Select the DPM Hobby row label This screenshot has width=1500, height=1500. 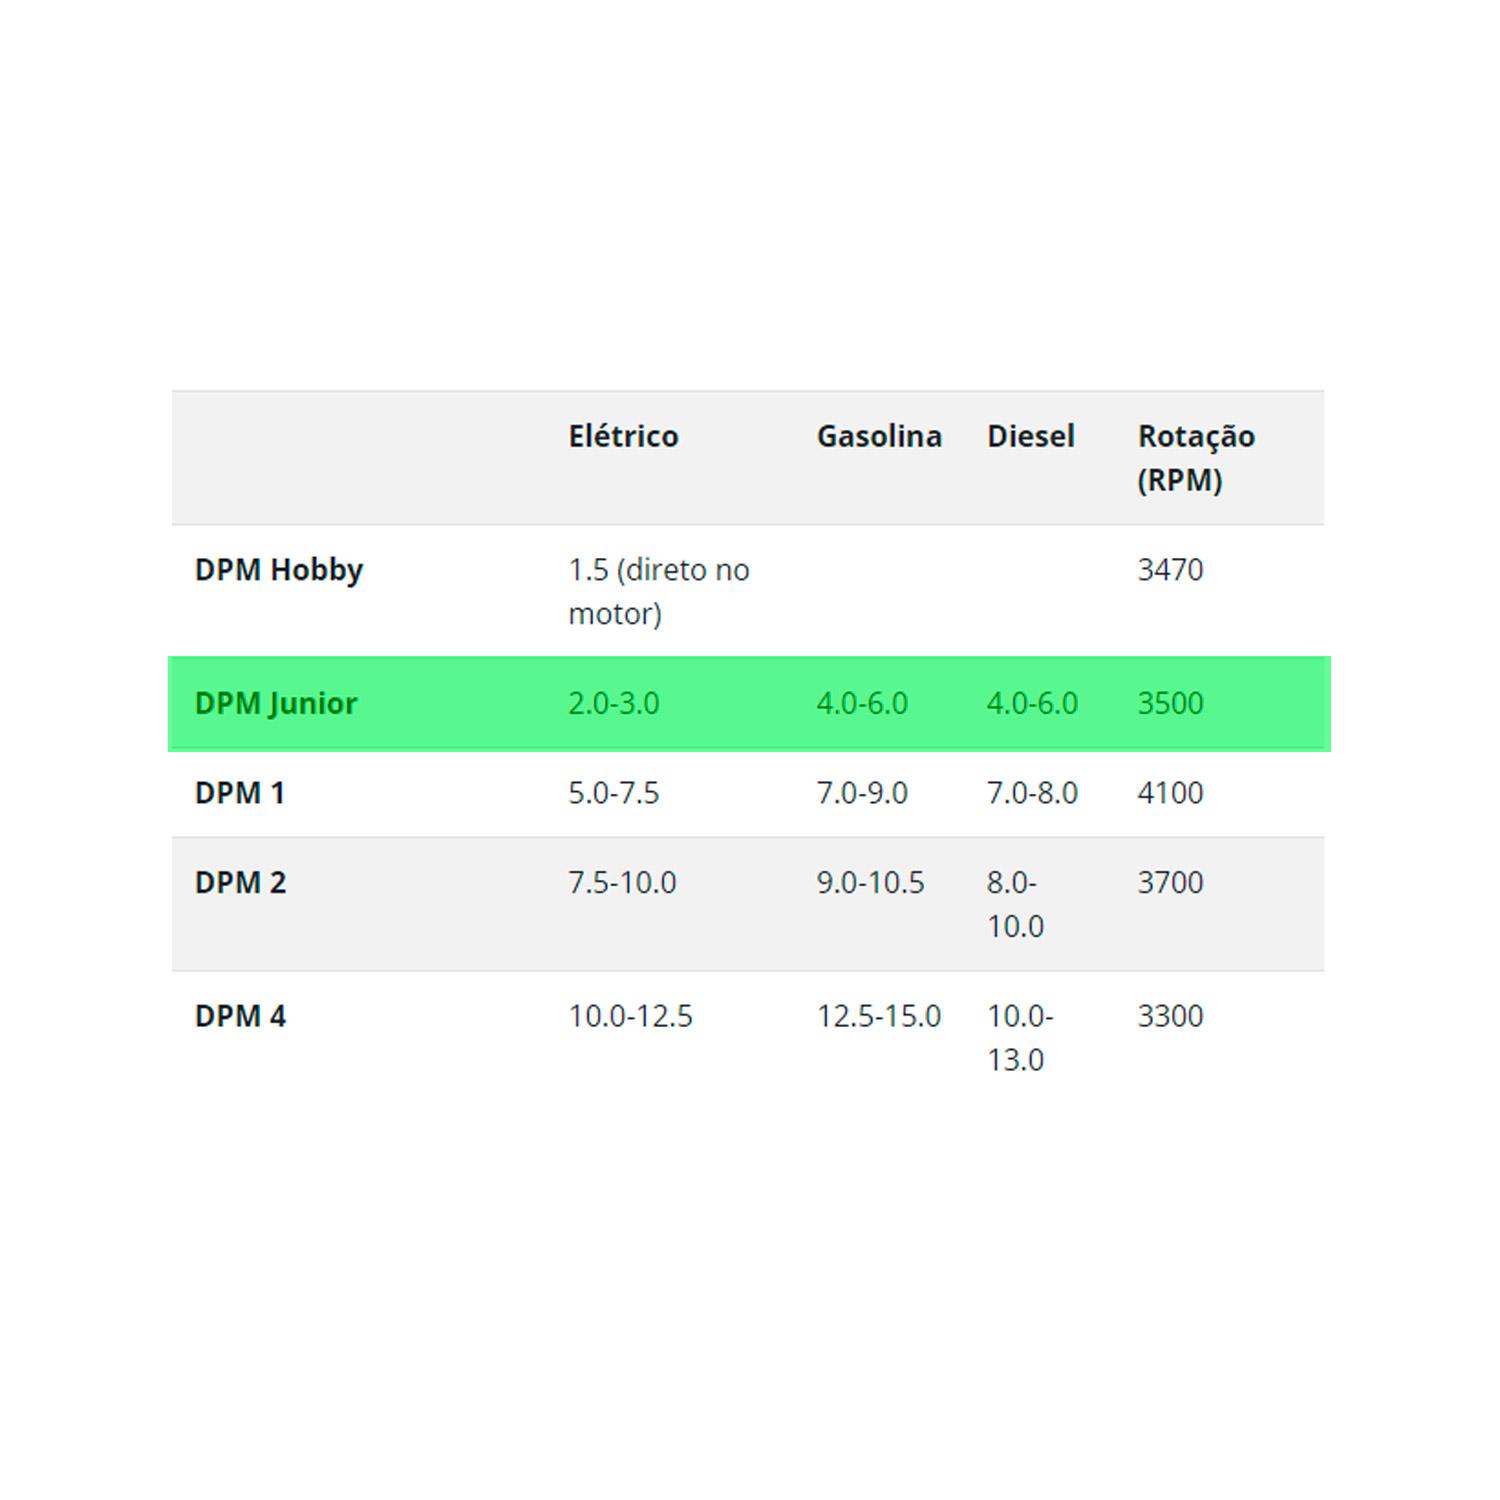(279, 570)
